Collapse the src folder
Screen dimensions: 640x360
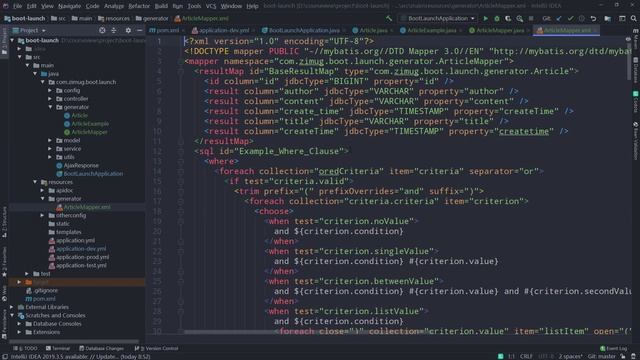(20, 57)
